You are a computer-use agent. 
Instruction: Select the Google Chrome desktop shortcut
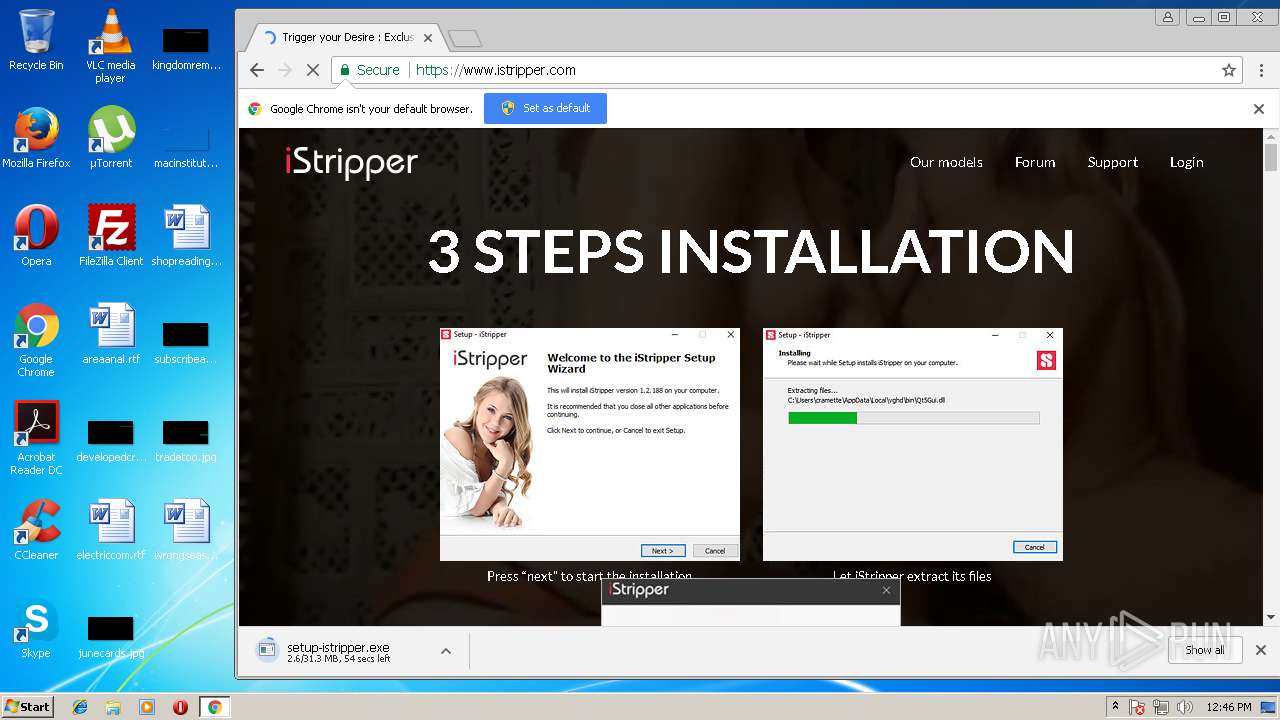(x=36, y=340)
